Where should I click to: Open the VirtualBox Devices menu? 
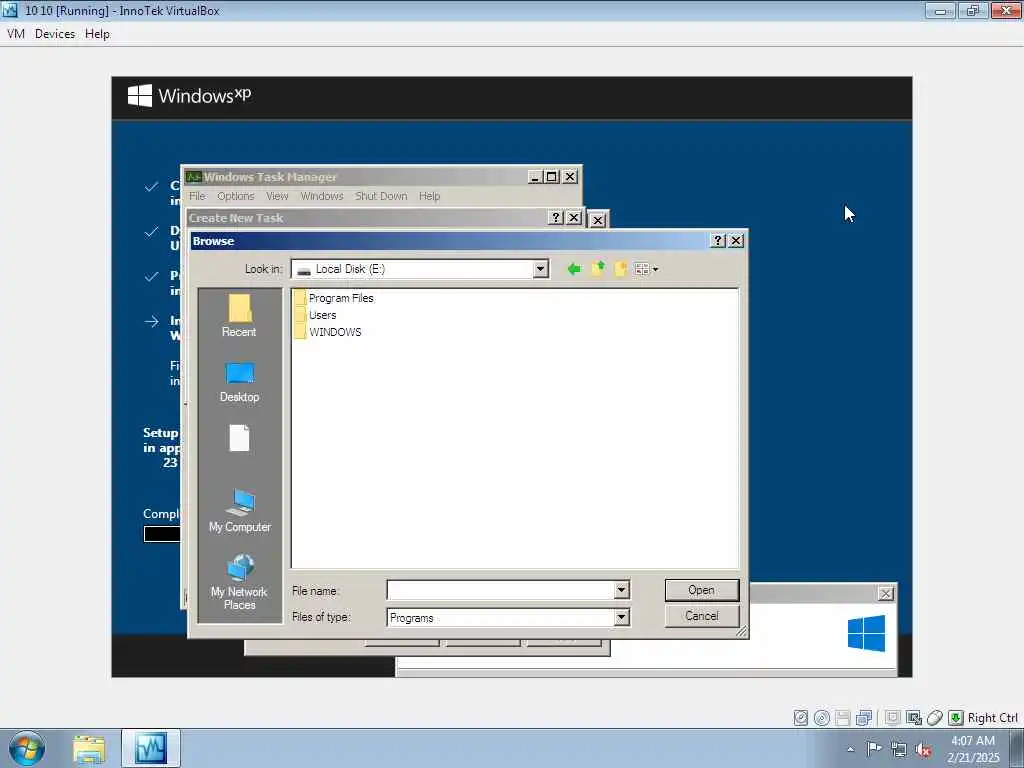tap(55, 34)
